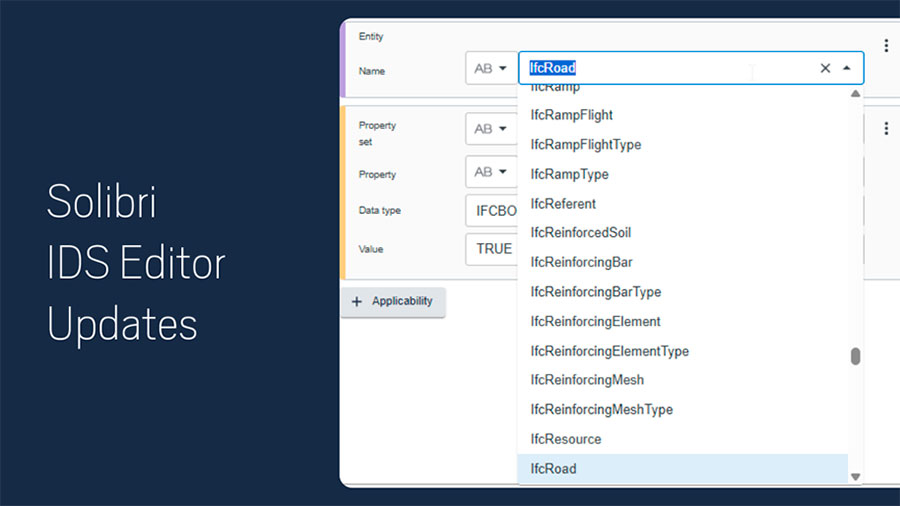Choose IfcRampType in the dropdown list
Screen dimensions: 900x506
click(569, 174)
